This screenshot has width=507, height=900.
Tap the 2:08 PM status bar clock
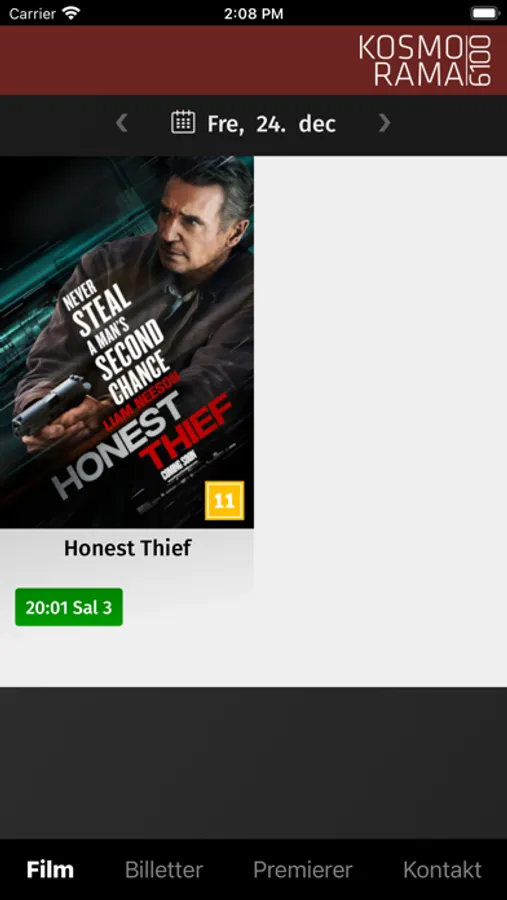coord(253,14)
